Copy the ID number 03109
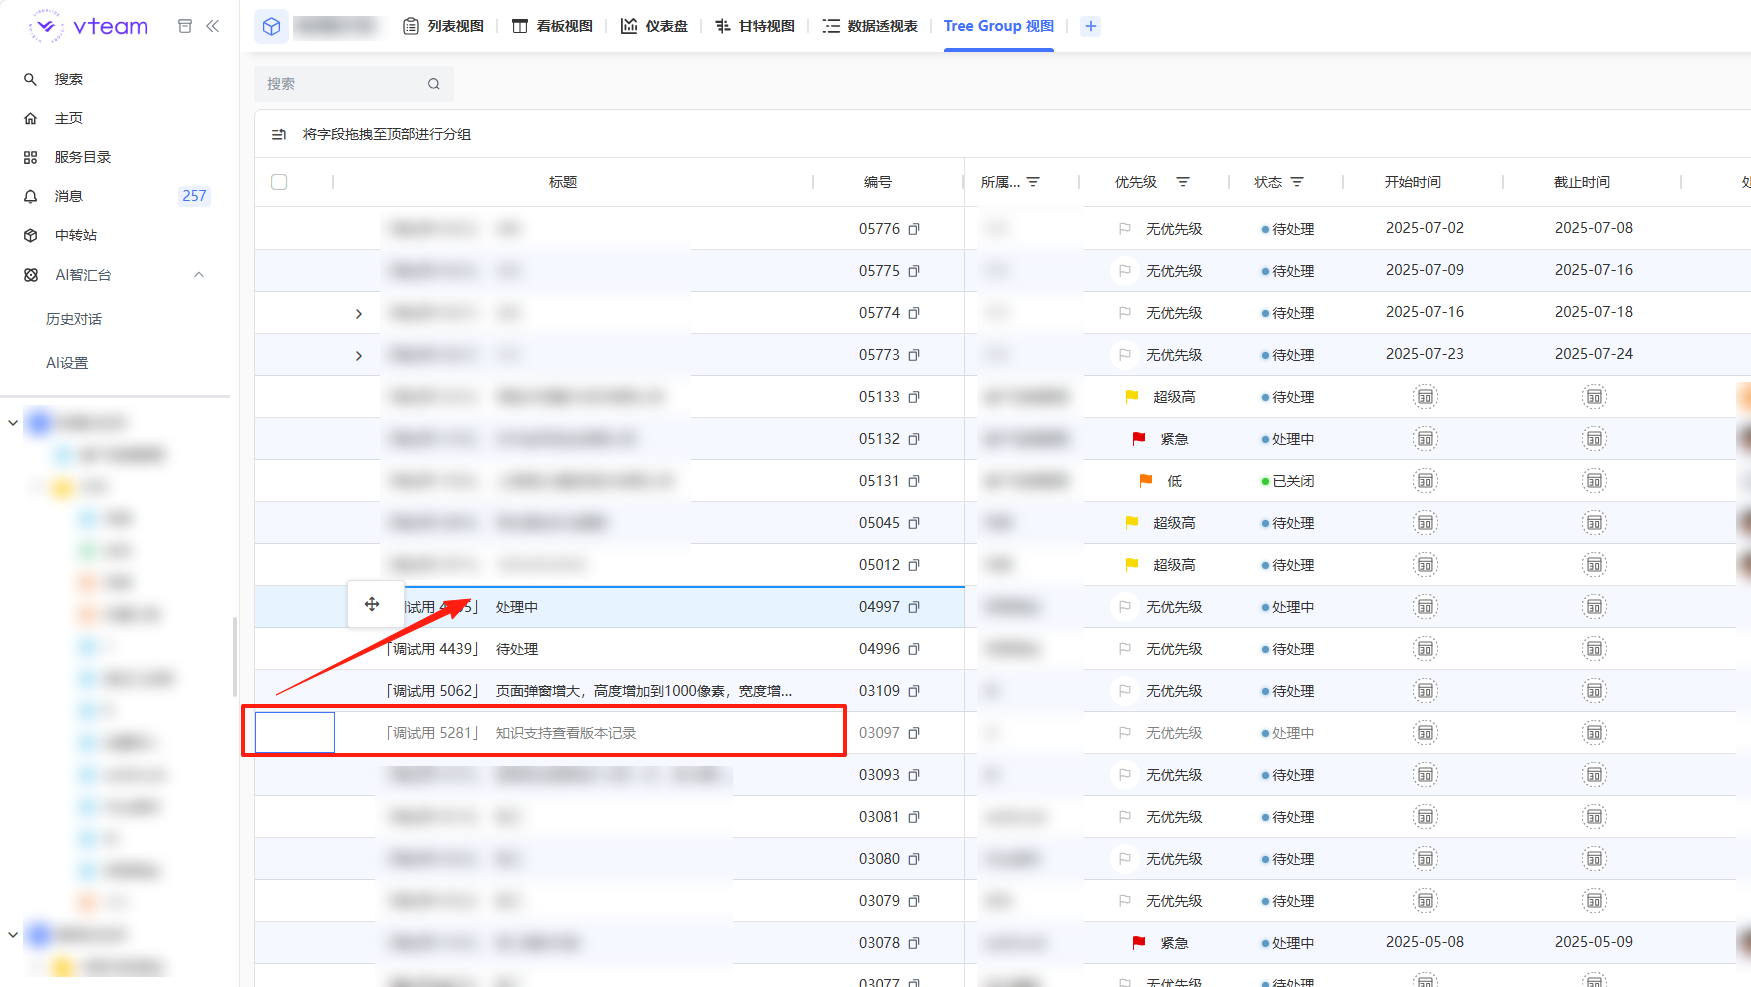Screen dimensions: 1751x987 tap(914, 691)
